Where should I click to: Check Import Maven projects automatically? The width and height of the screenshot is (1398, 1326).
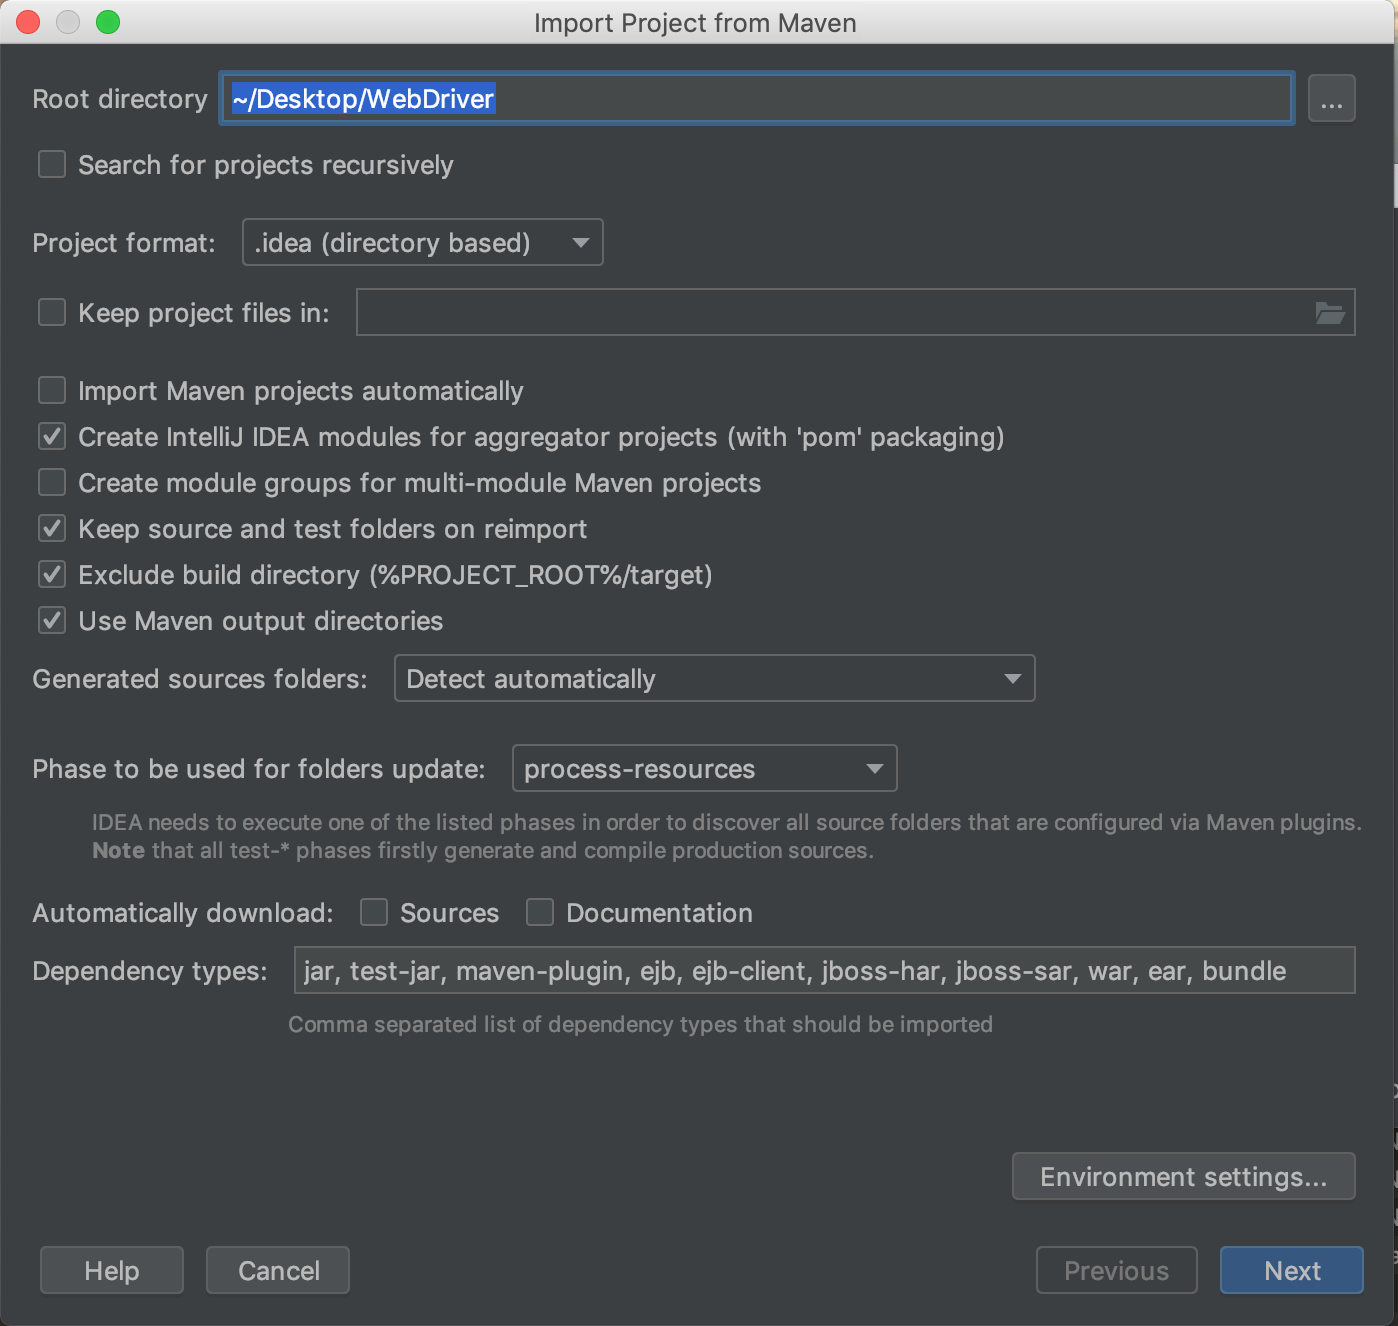[x=52, y=390]
